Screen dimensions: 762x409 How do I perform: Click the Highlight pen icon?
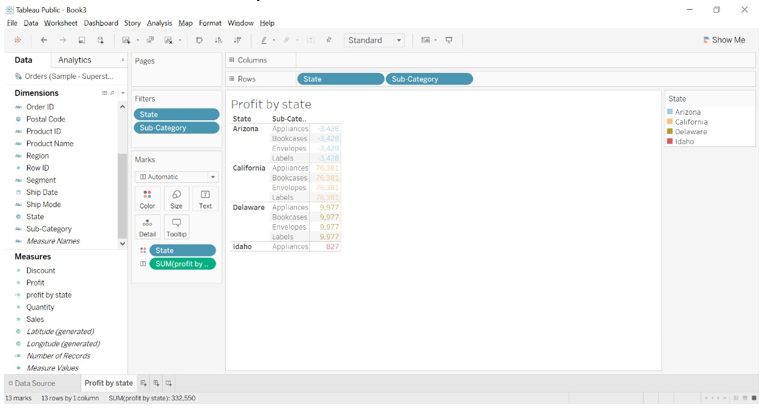264,40
